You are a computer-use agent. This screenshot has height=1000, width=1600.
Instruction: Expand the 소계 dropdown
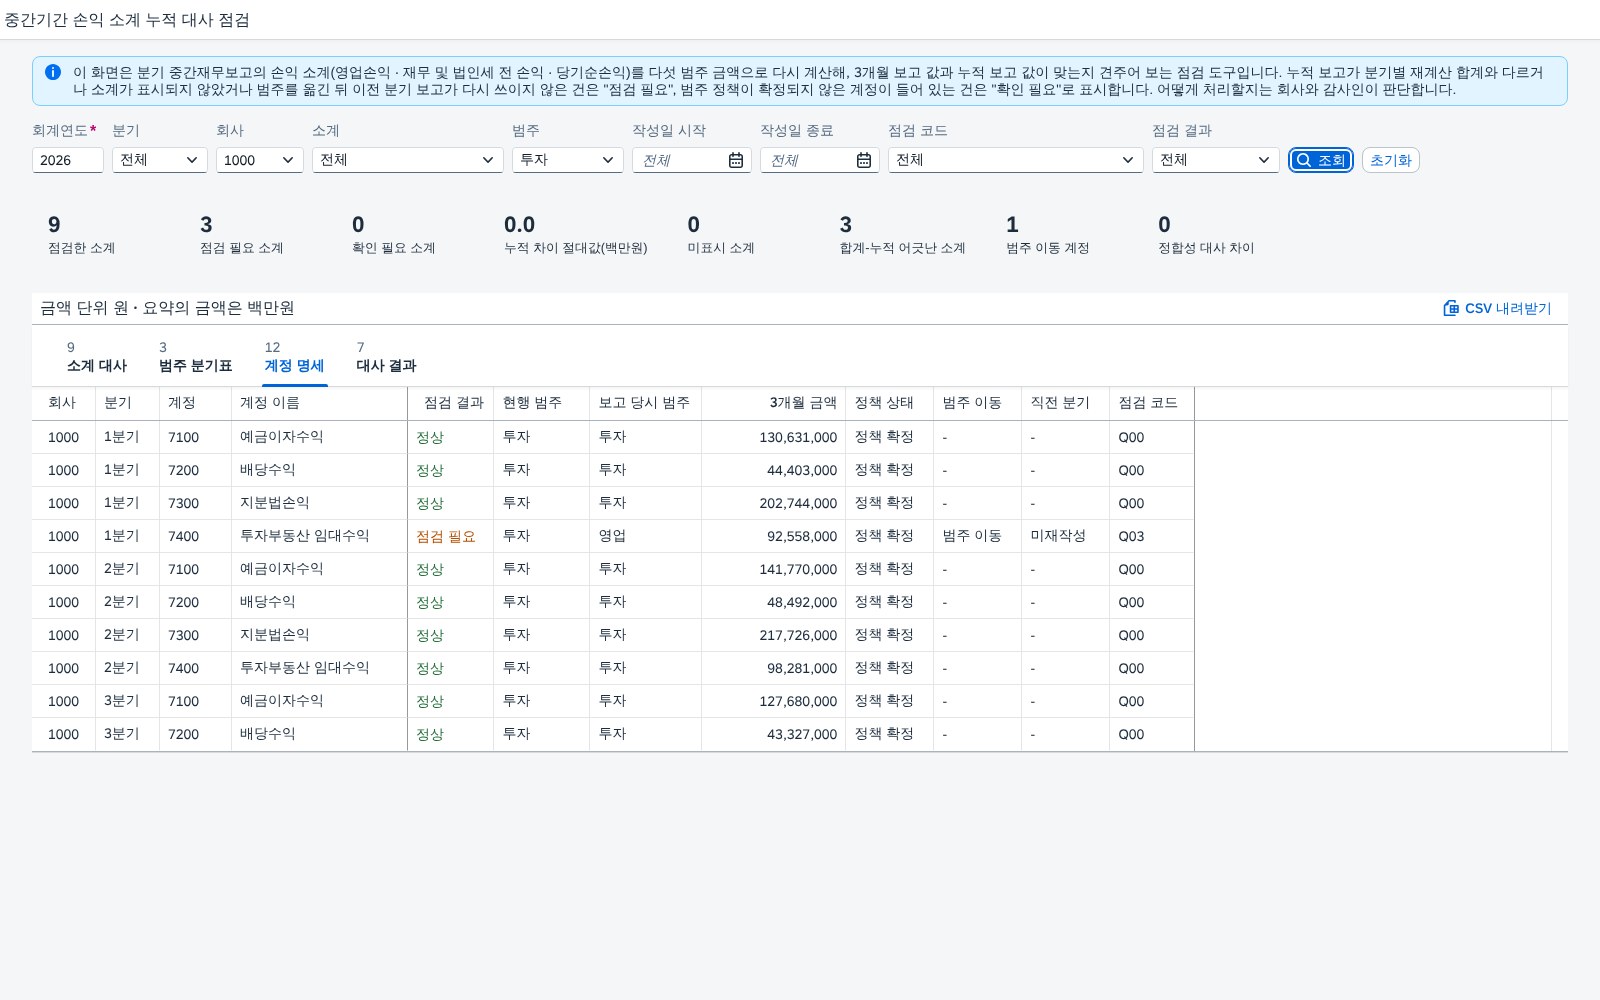(408, 160)
